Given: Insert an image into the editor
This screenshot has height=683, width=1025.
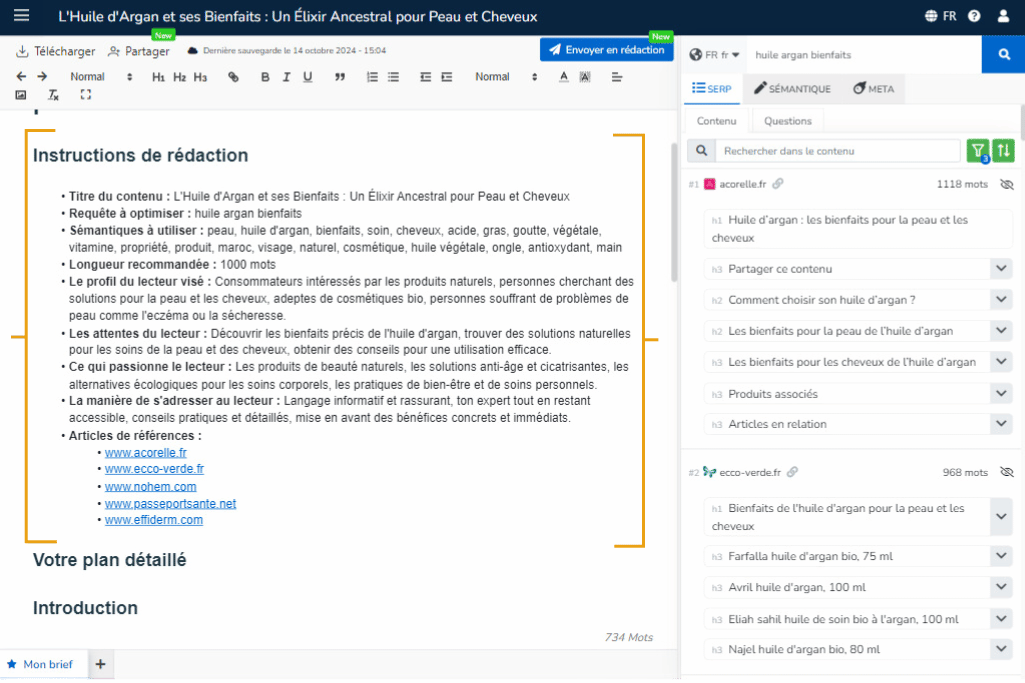Looking at the screenshot, I should click(x=21, y=95).
